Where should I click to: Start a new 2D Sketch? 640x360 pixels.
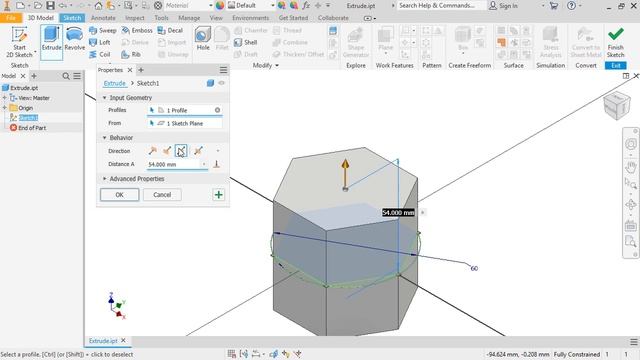(x=19, y=42)
